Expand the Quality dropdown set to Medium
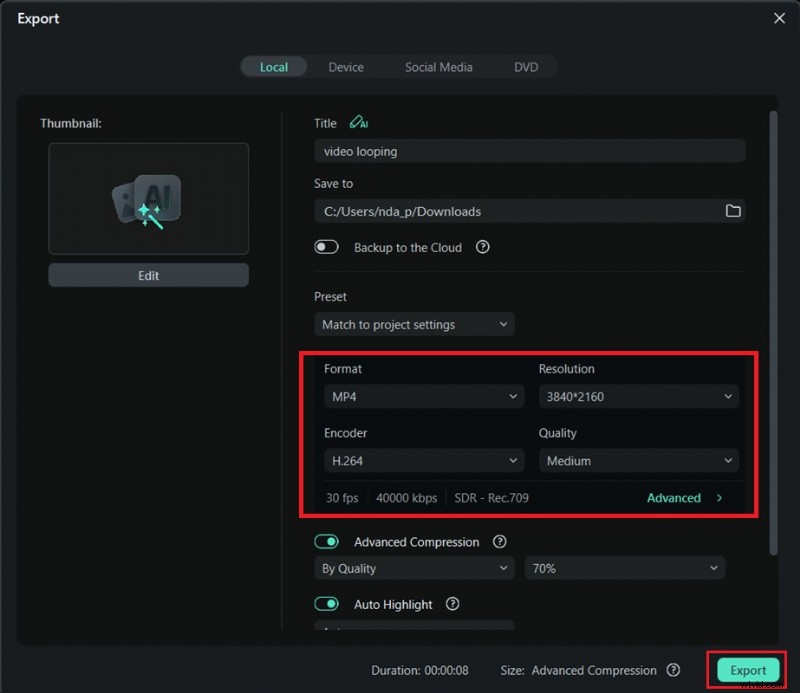 (x=638, y=460)
